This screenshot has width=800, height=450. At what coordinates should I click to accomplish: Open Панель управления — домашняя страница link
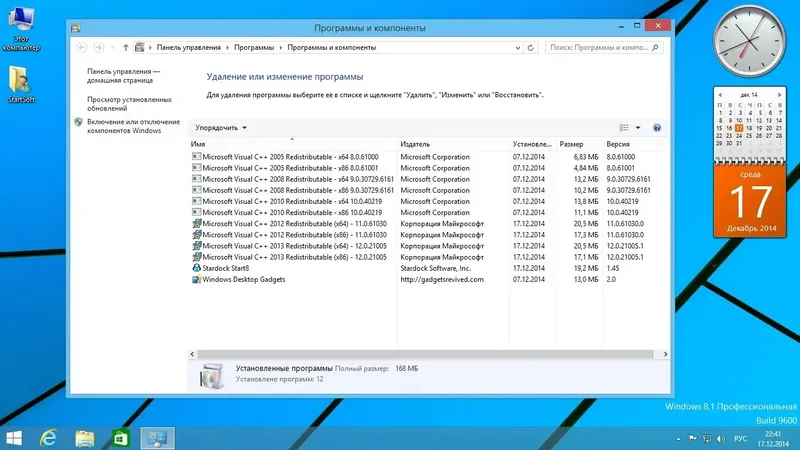(x=123, y=76)
